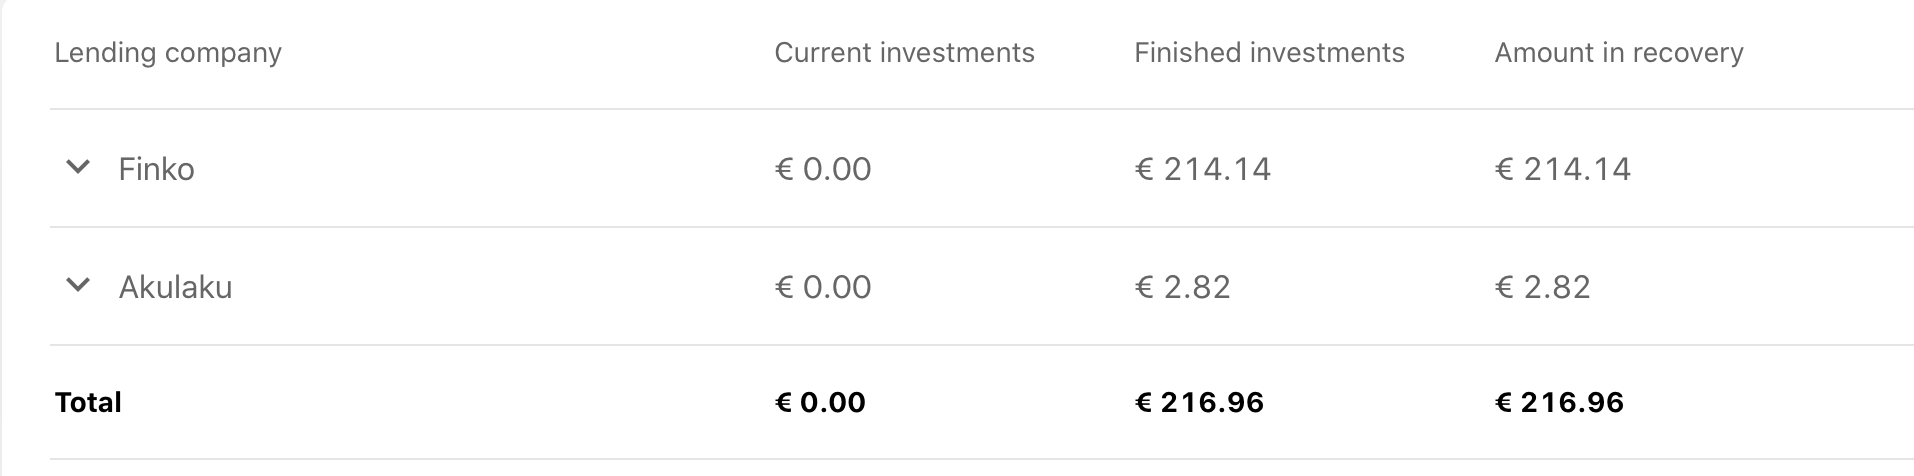Sort by Amount in recovery column header
The height and width of the screenshot is (476, 1914).
coord(1619,53)
